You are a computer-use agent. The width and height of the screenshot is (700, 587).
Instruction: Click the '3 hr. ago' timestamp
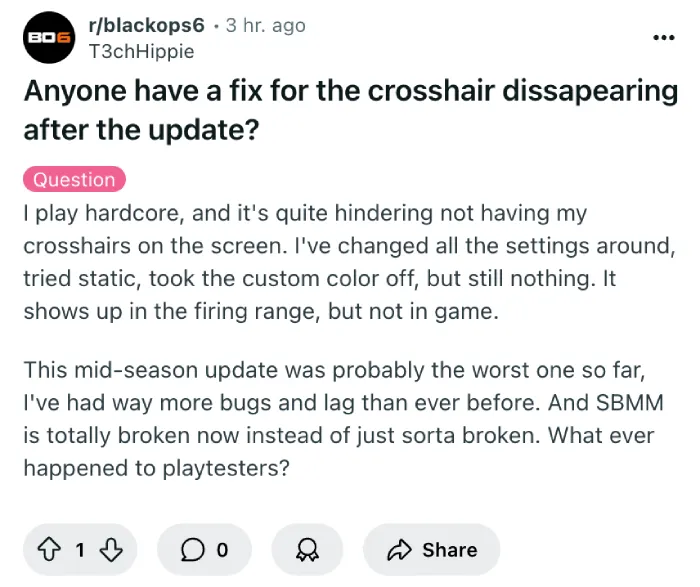point(266,25)
